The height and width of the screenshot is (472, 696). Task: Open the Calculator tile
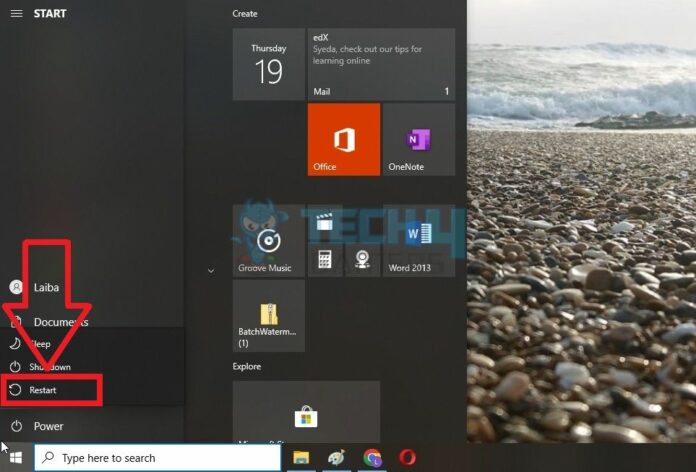[x=324, y=260]
